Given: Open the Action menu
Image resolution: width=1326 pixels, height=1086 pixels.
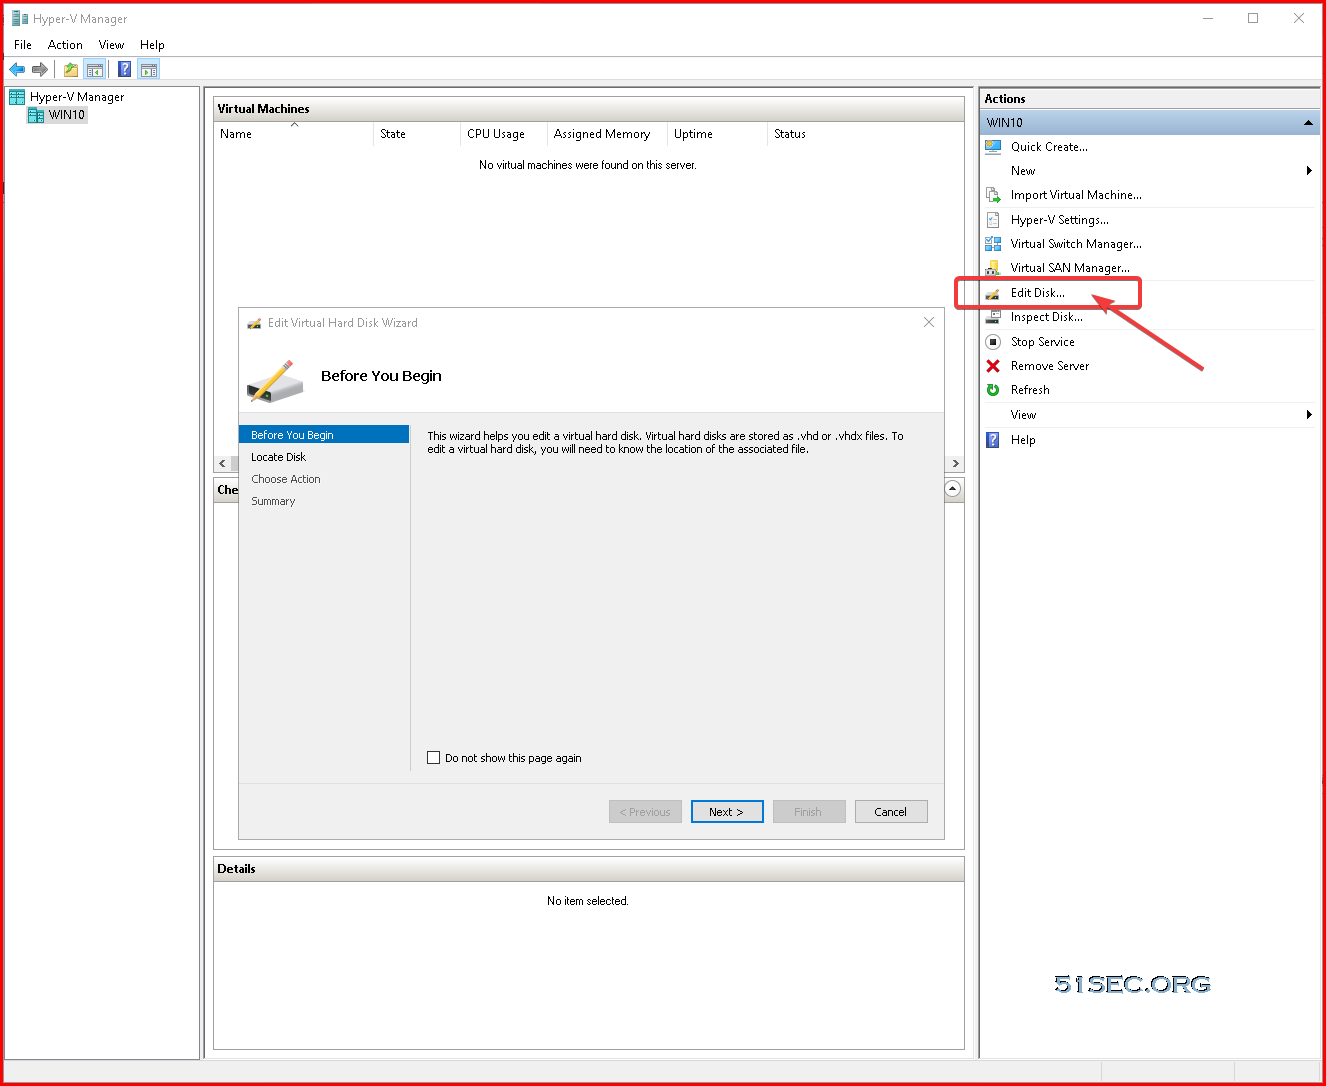Looking at the screenshot, I should [65, 45].
